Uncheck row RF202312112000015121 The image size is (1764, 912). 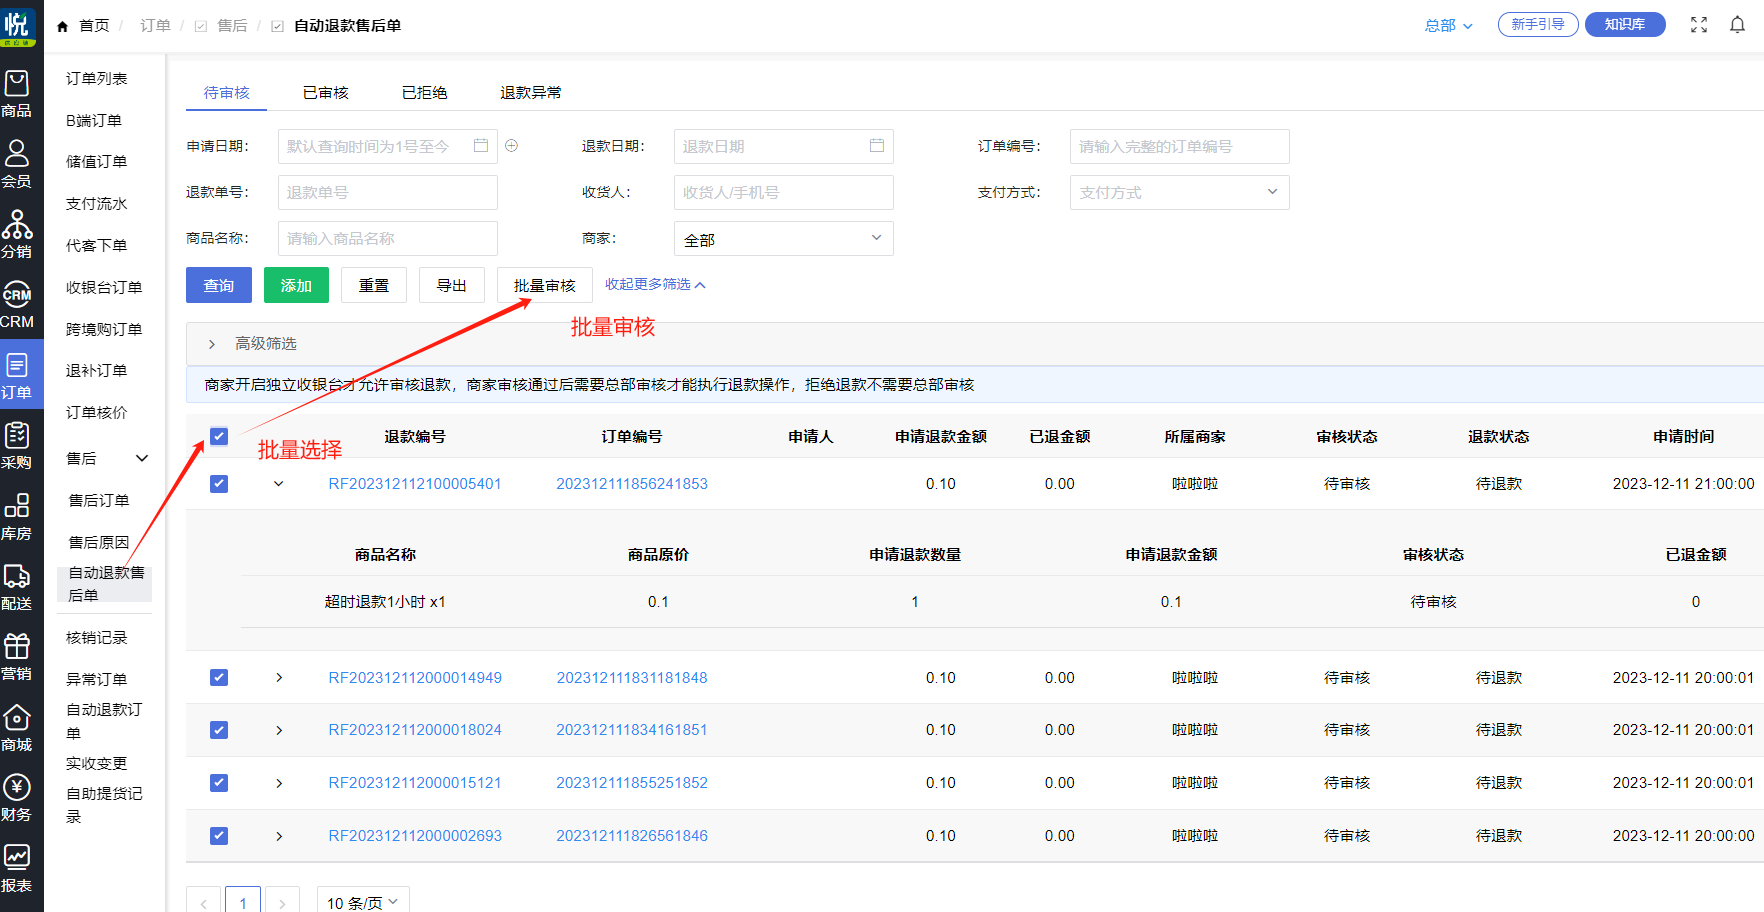tap(219, 783)
